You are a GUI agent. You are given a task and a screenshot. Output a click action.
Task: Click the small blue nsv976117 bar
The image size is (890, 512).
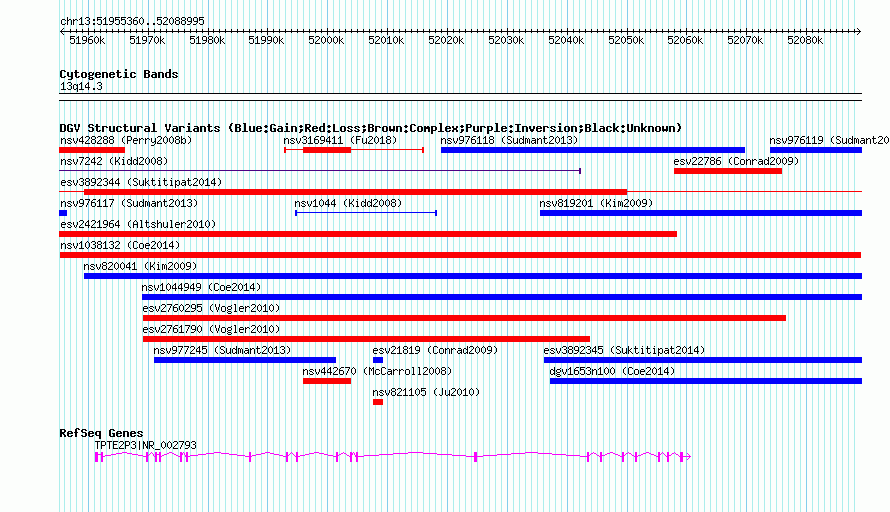pos(63,213)
